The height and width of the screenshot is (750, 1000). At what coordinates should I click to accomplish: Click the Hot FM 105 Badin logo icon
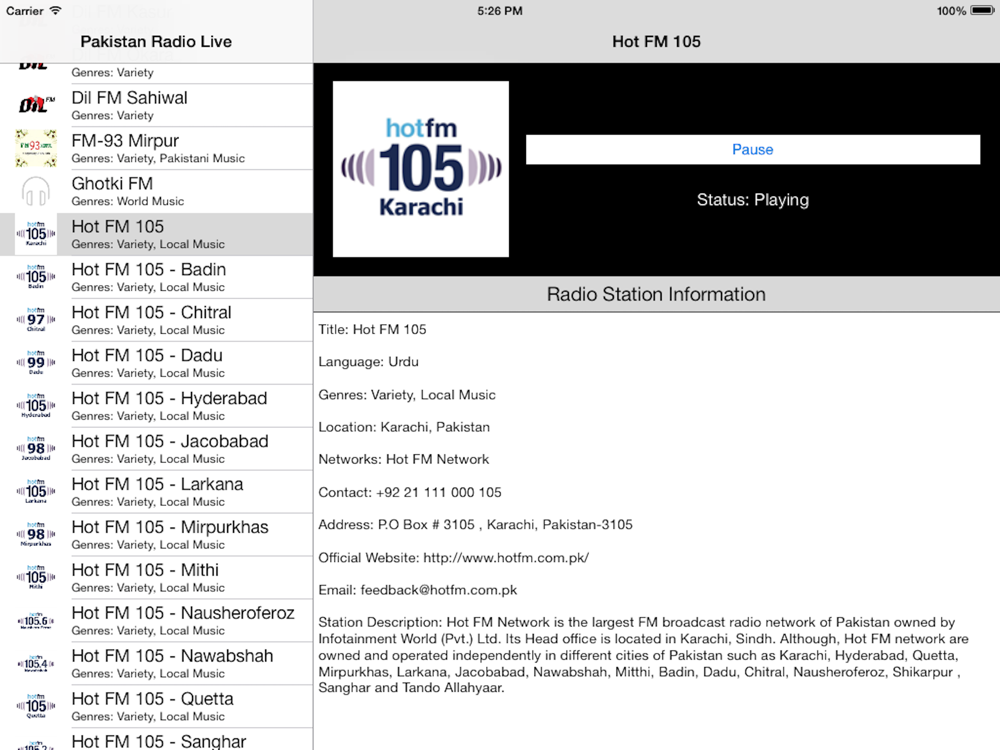[x=36, y=277]
